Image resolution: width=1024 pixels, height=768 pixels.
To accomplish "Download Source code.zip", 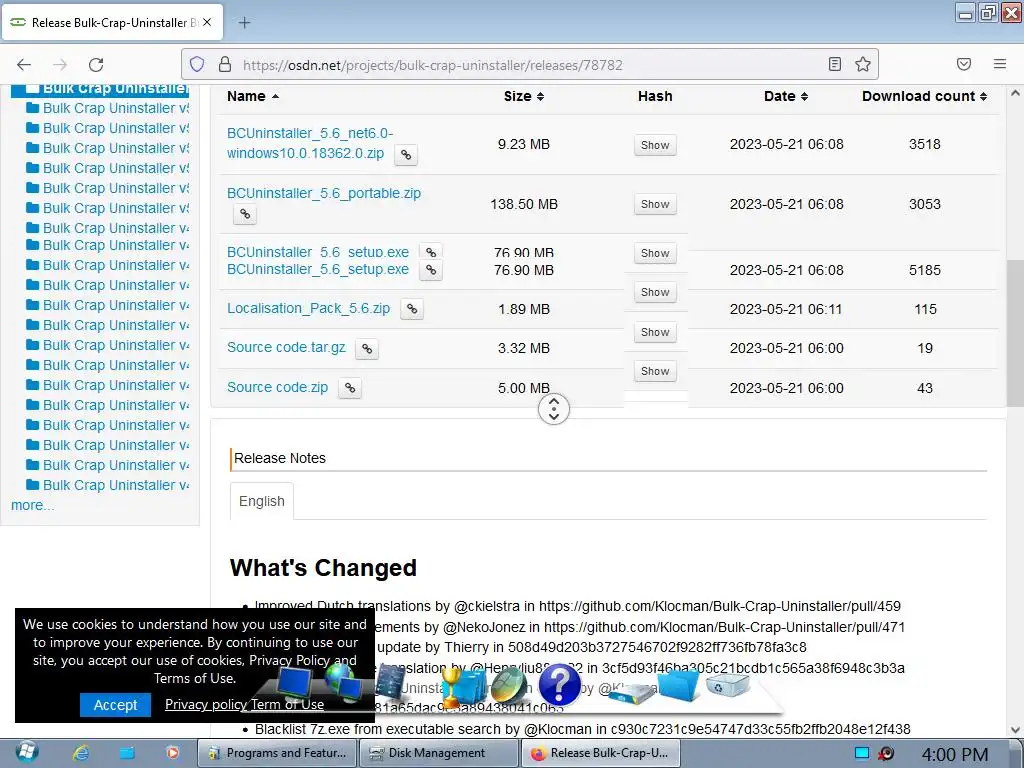I will point(278,387).
